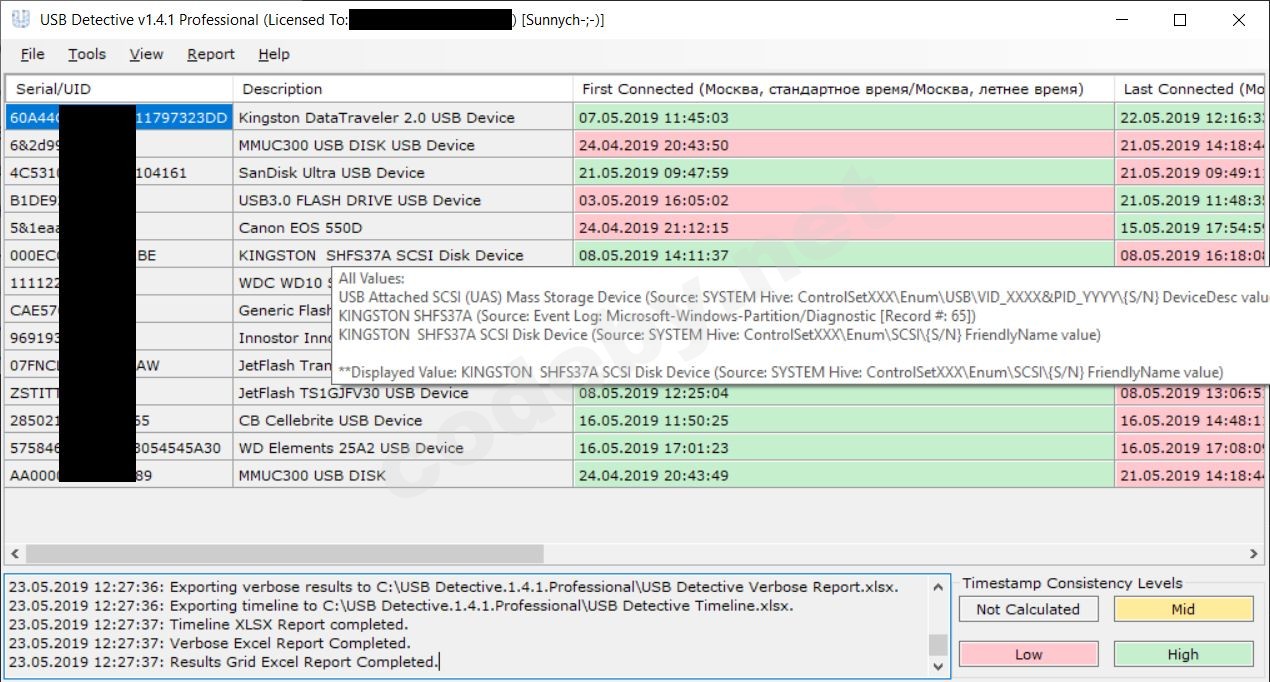Select the USB3.0 FLASH DRIVE USB Device description
Screen dimensions: 1270x682
(x=403, y=200)
